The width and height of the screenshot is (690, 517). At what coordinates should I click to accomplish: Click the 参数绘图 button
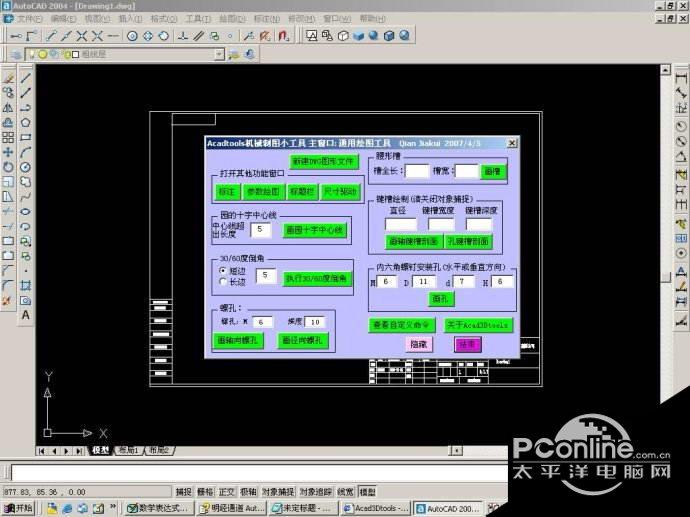point(263,192)
